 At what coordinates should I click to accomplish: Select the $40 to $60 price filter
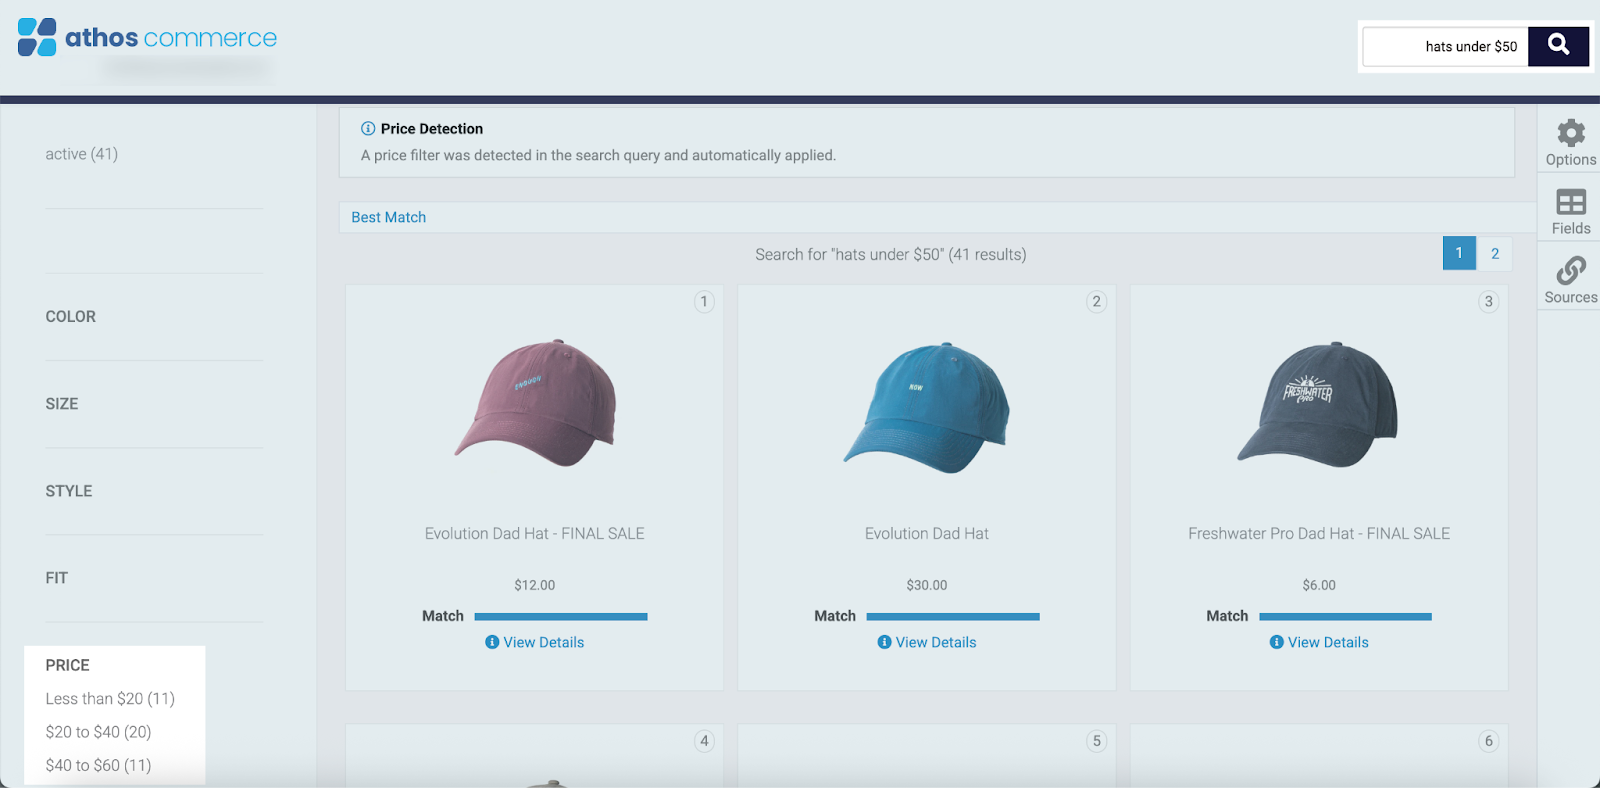(x=98, y=765)
